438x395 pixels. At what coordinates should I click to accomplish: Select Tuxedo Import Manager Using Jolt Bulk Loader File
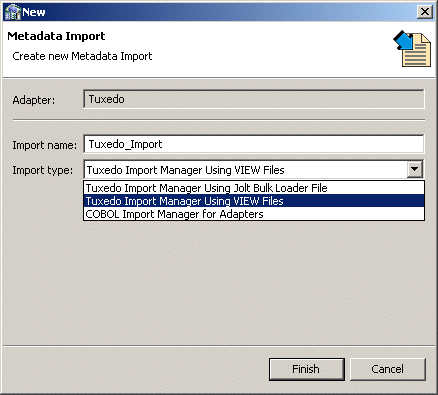(254, 188)
